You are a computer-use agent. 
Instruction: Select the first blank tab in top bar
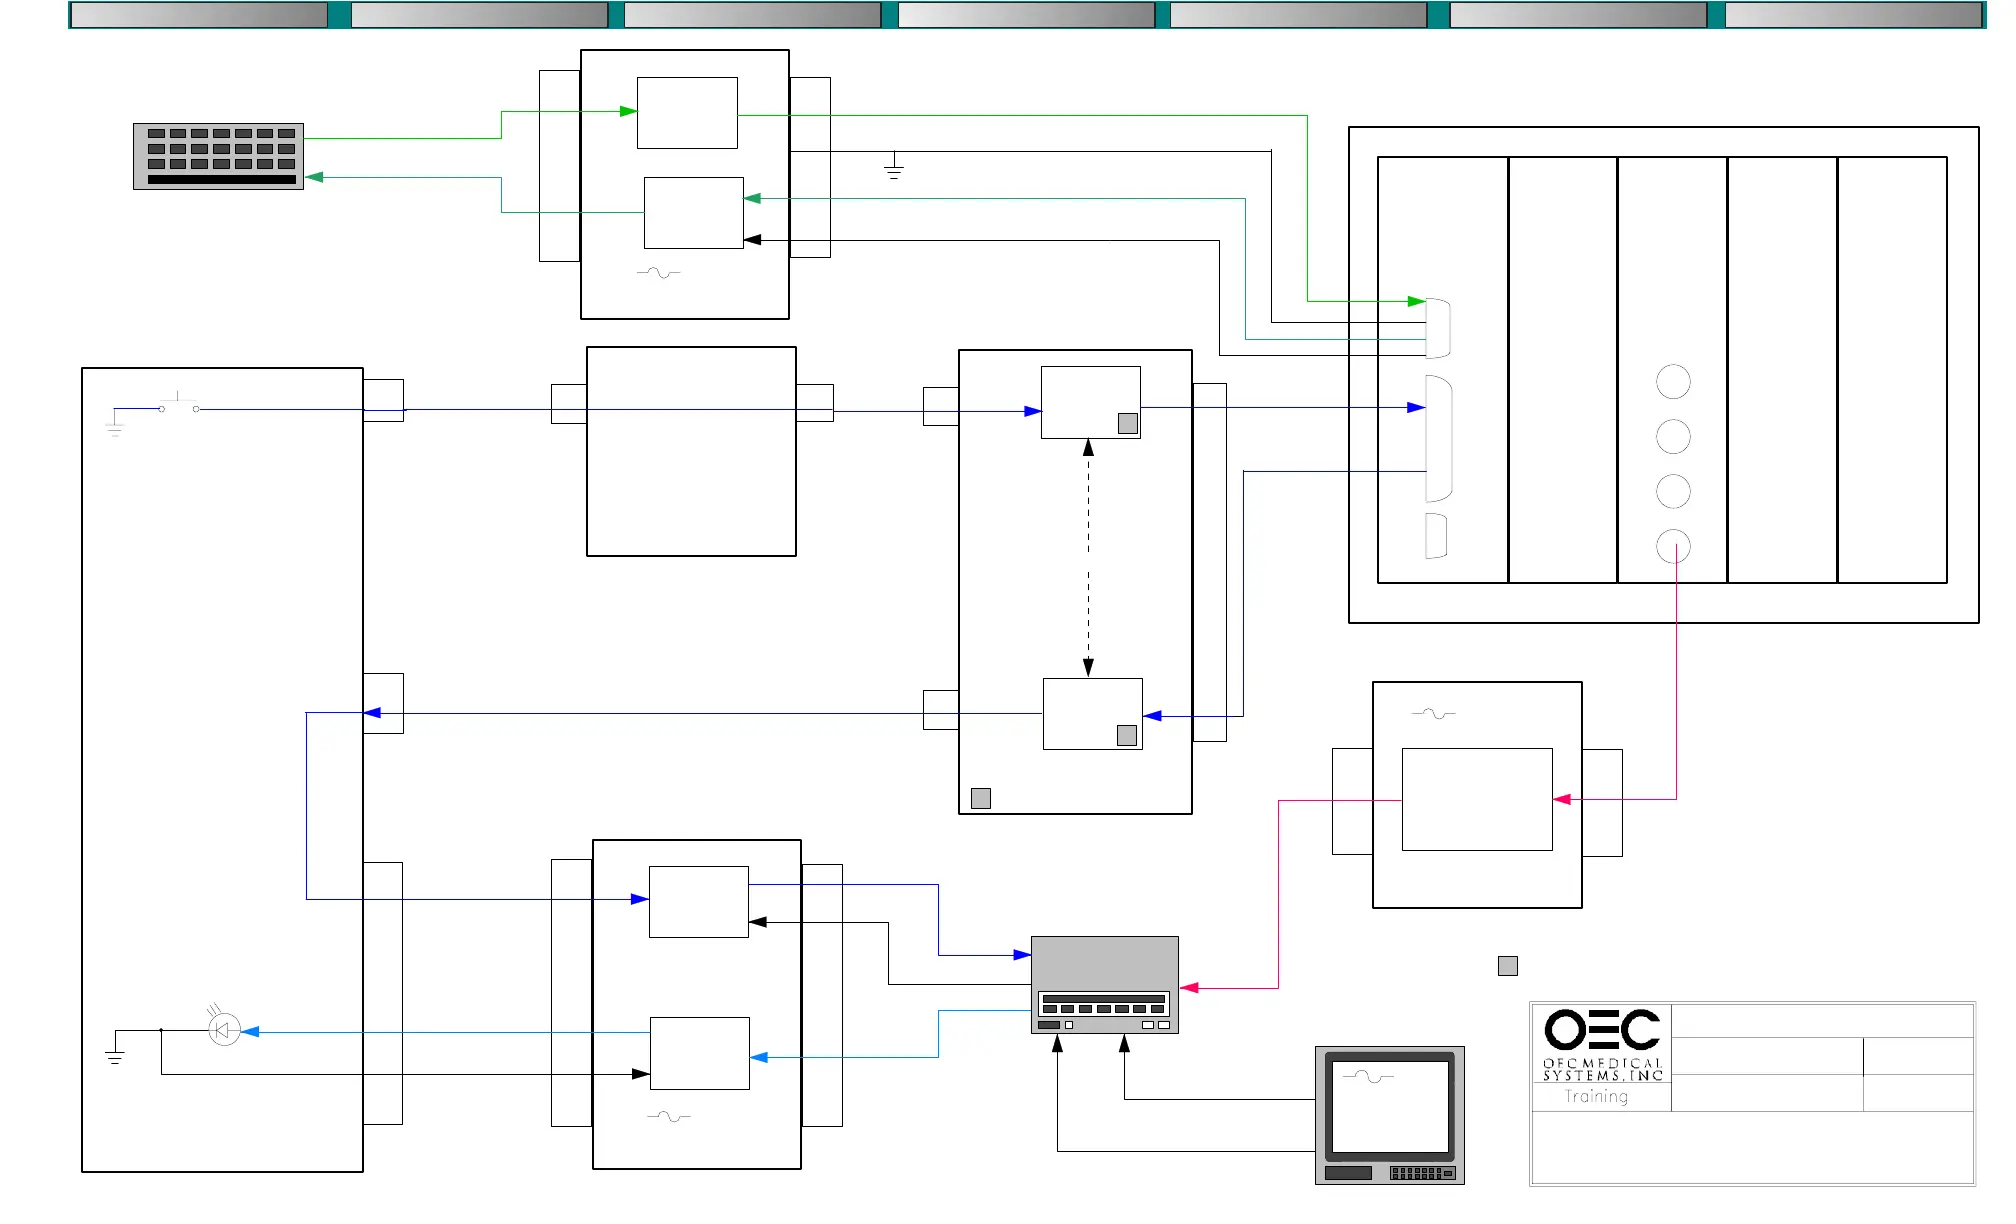tap(199, 15)
